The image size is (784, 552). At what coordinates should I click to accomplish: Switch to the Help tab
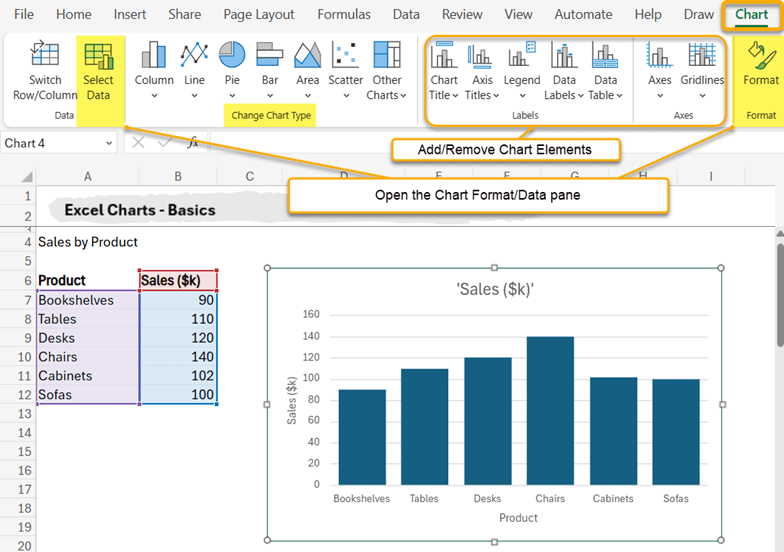click(648, 14)
